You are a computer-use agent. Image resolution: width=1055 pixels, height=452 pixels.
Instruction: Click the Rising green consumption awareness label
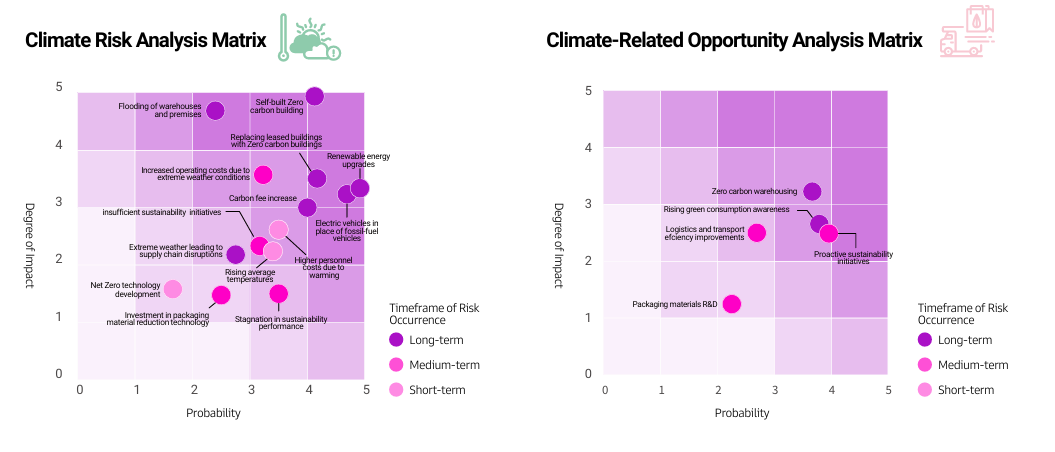click(726, 210)
